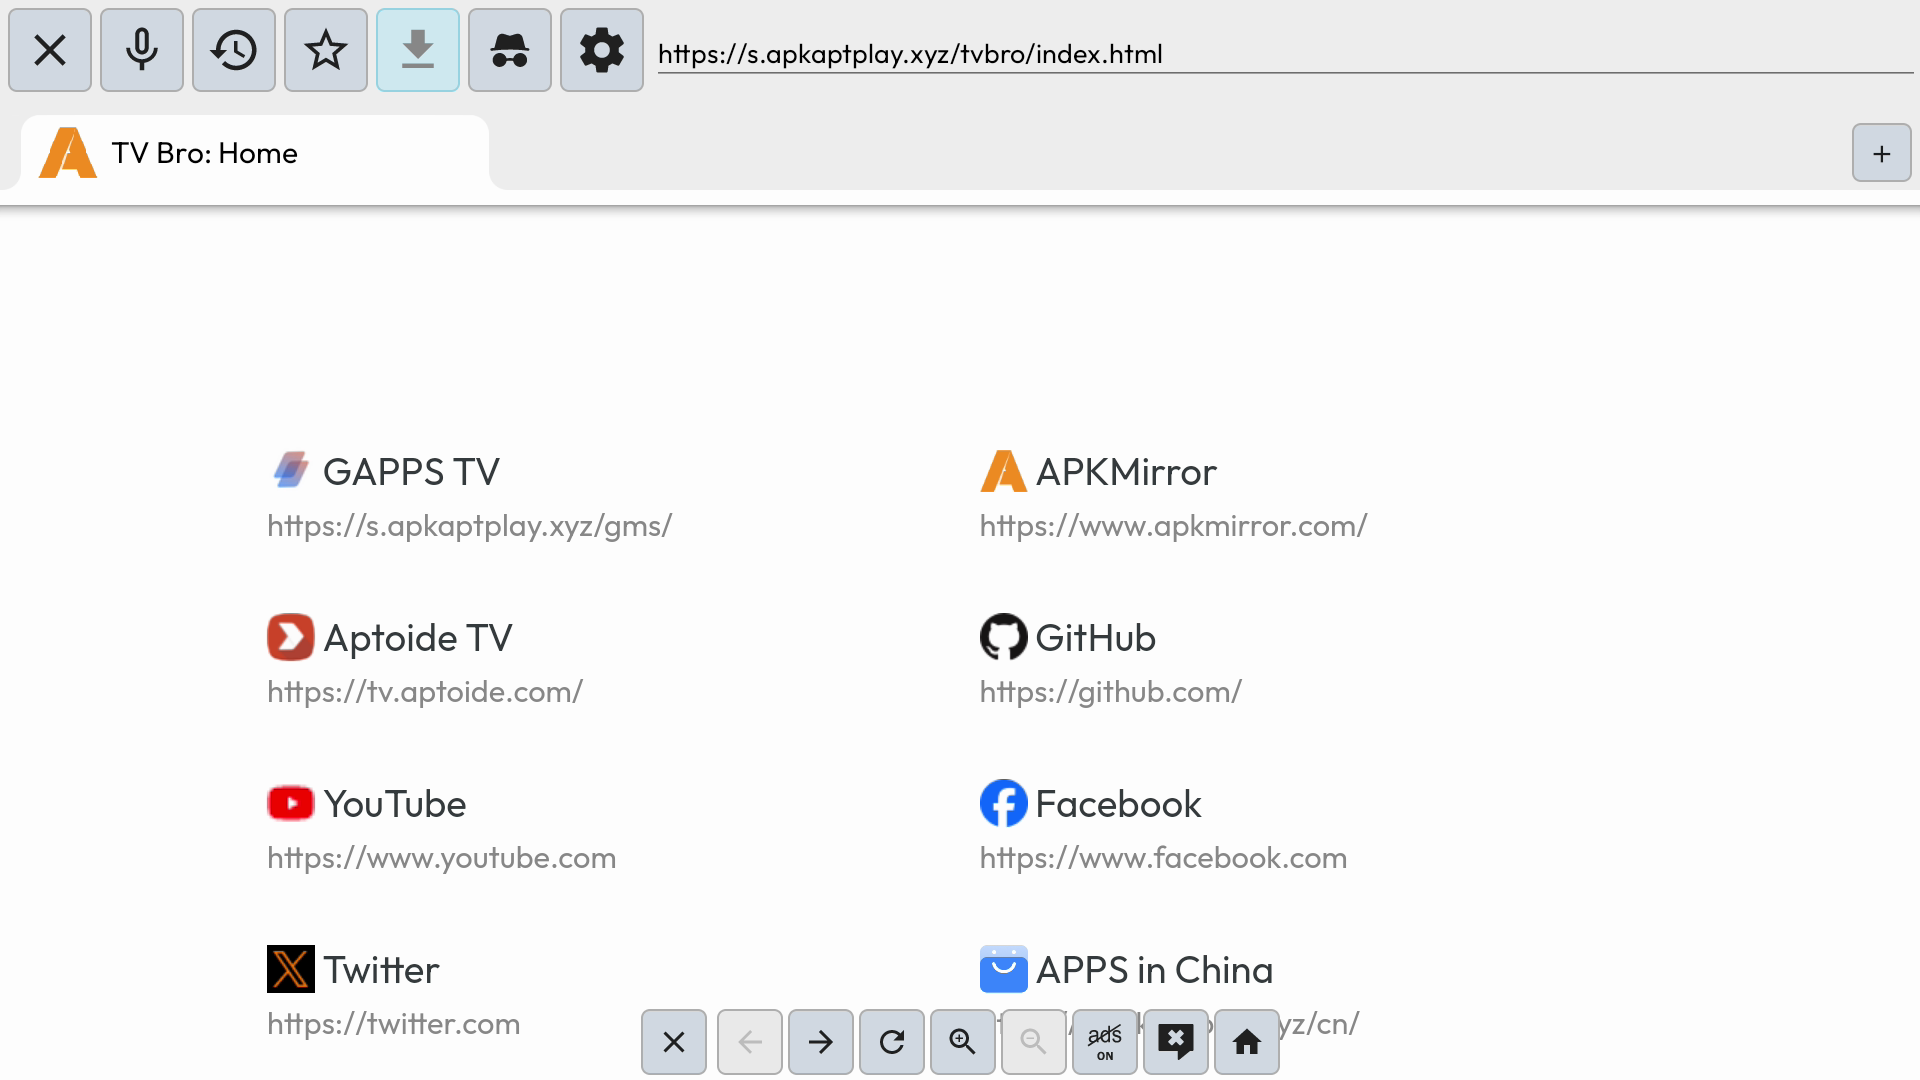Click the URL address field
Viewport: 1920px width, 1080px height.
point(1285,54)
